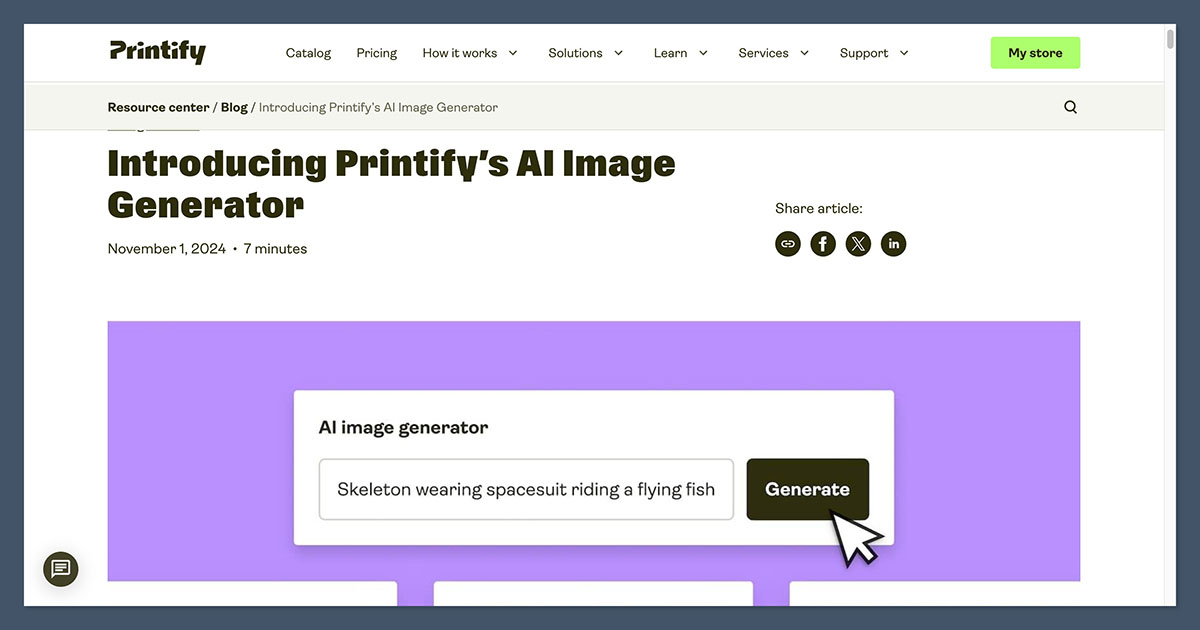Copy article link using the chain icon
The image size is (1200, 630).
[x=788, y=243]
